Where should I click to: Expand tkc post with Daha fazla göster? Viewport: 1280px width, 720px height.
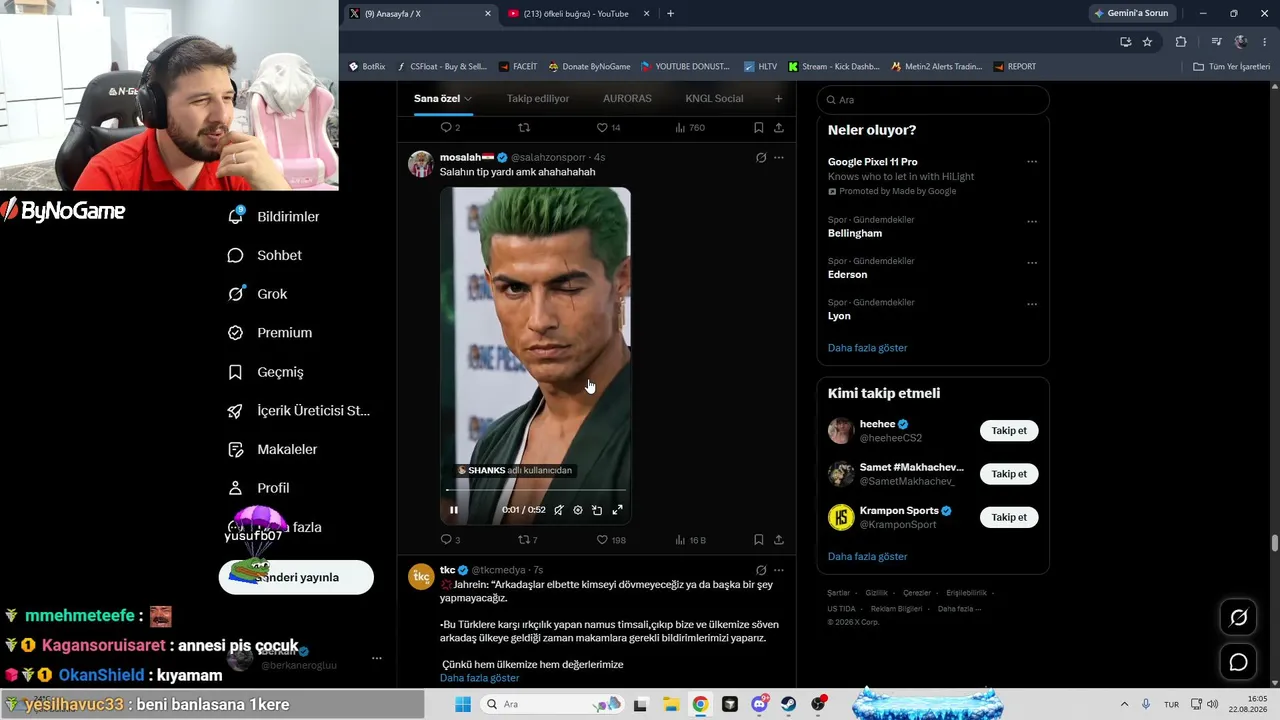click(x=479, y=678)
